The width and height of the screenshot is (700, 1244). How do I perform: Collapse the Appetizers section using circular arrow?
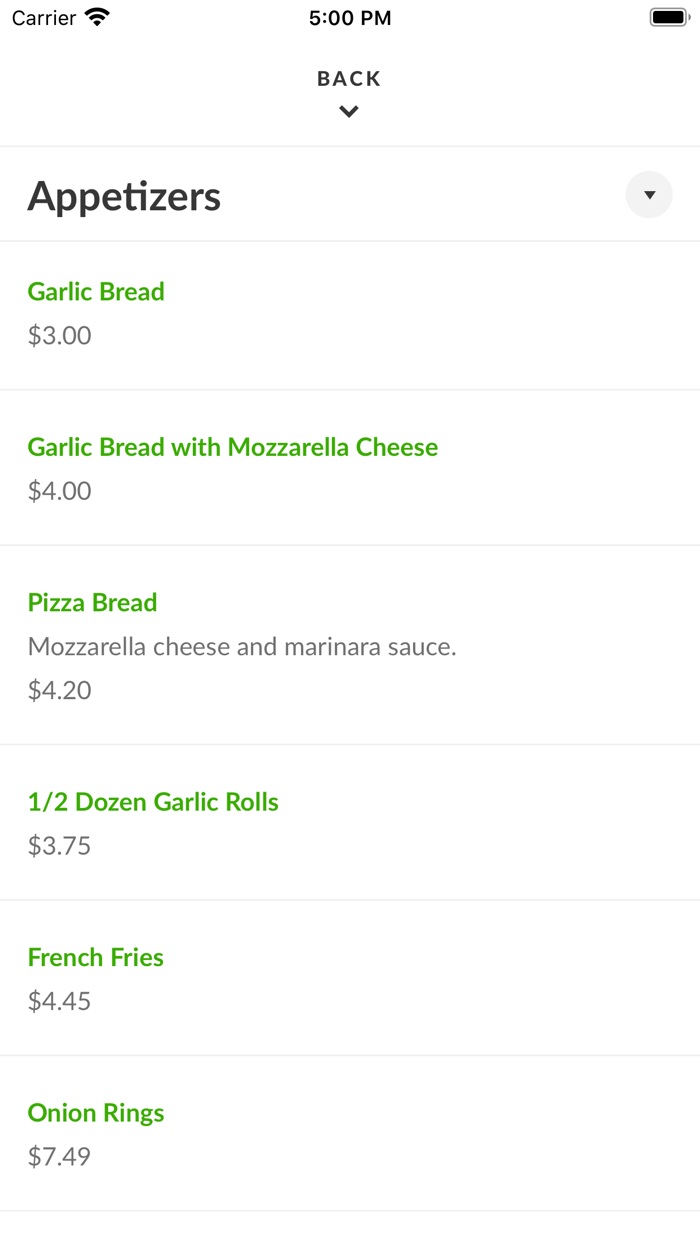point(649,195)
